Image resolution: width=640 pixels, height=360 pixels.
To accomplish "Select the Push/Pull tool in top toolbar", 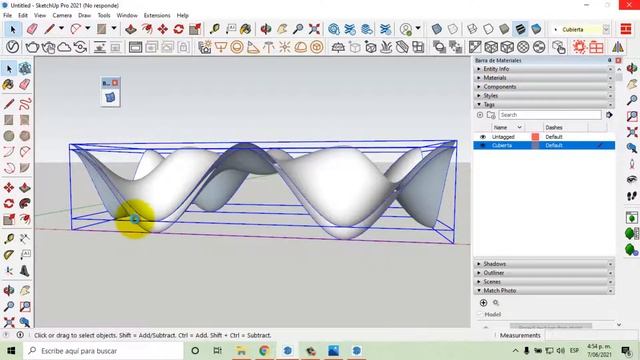I will tap(131, 29).
